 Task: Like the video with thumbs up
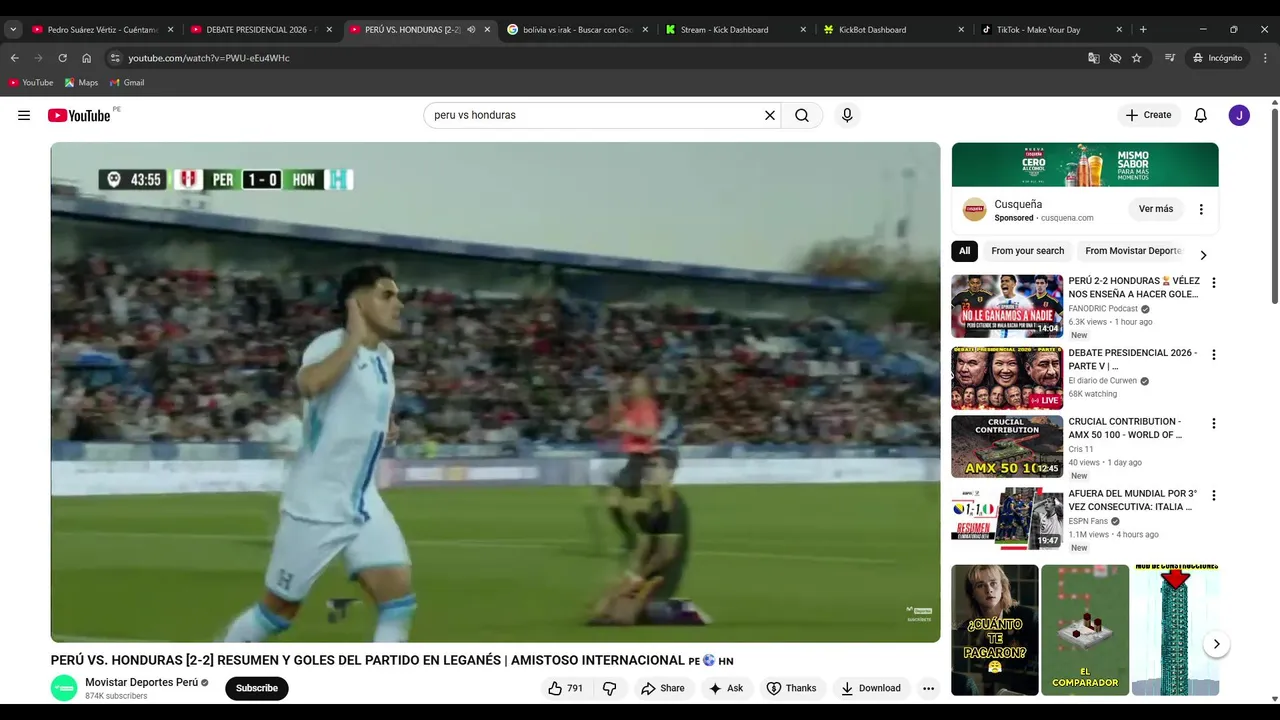[565, 688]
